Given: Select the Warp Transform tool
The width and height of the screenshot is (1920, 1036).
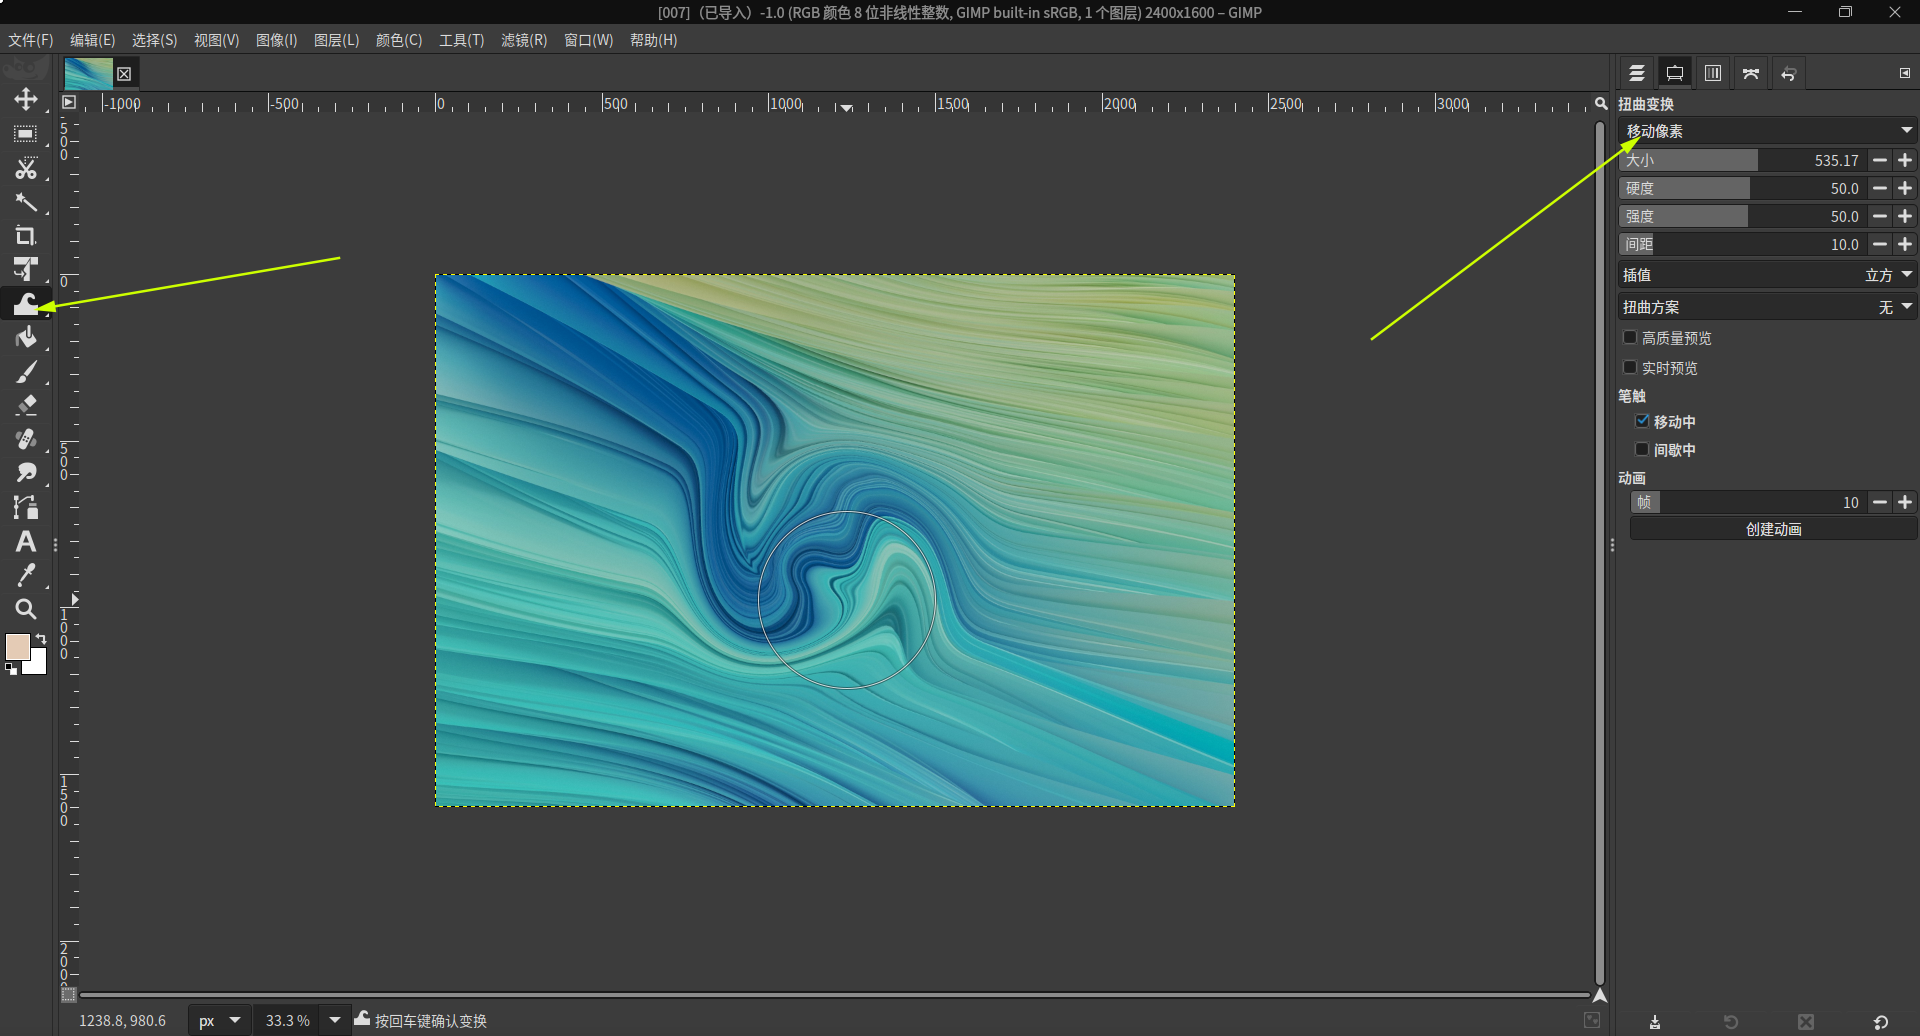Looking at the screenshot, I should (26, 304).
